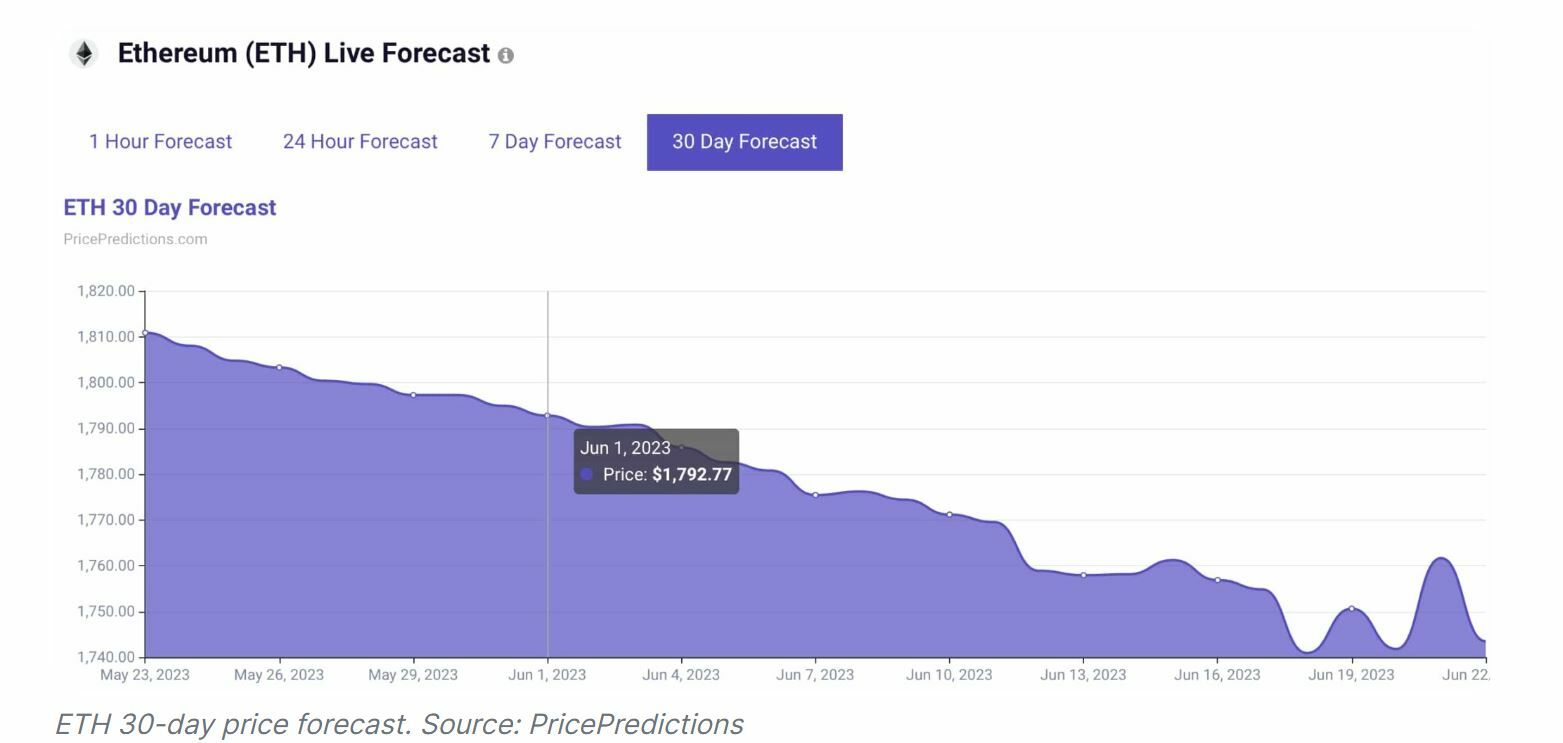Click the purple Price series dot in tooltip

tap(587, 475)
